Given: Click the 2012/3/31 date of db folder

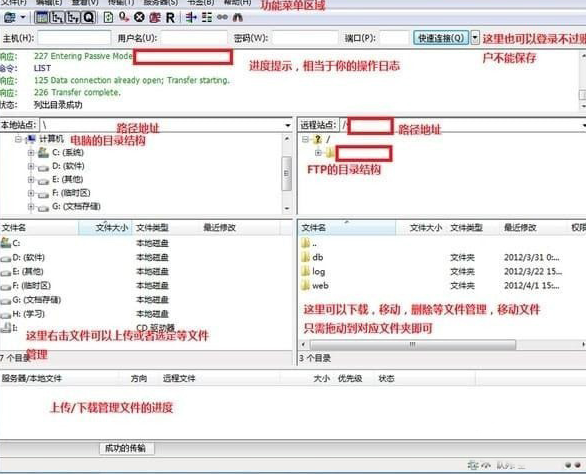Looking at the screenshot, I should pos(531,257).
